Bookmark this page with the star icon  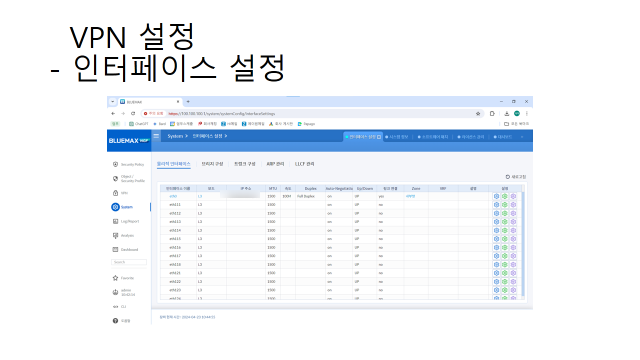pos(478,113)
